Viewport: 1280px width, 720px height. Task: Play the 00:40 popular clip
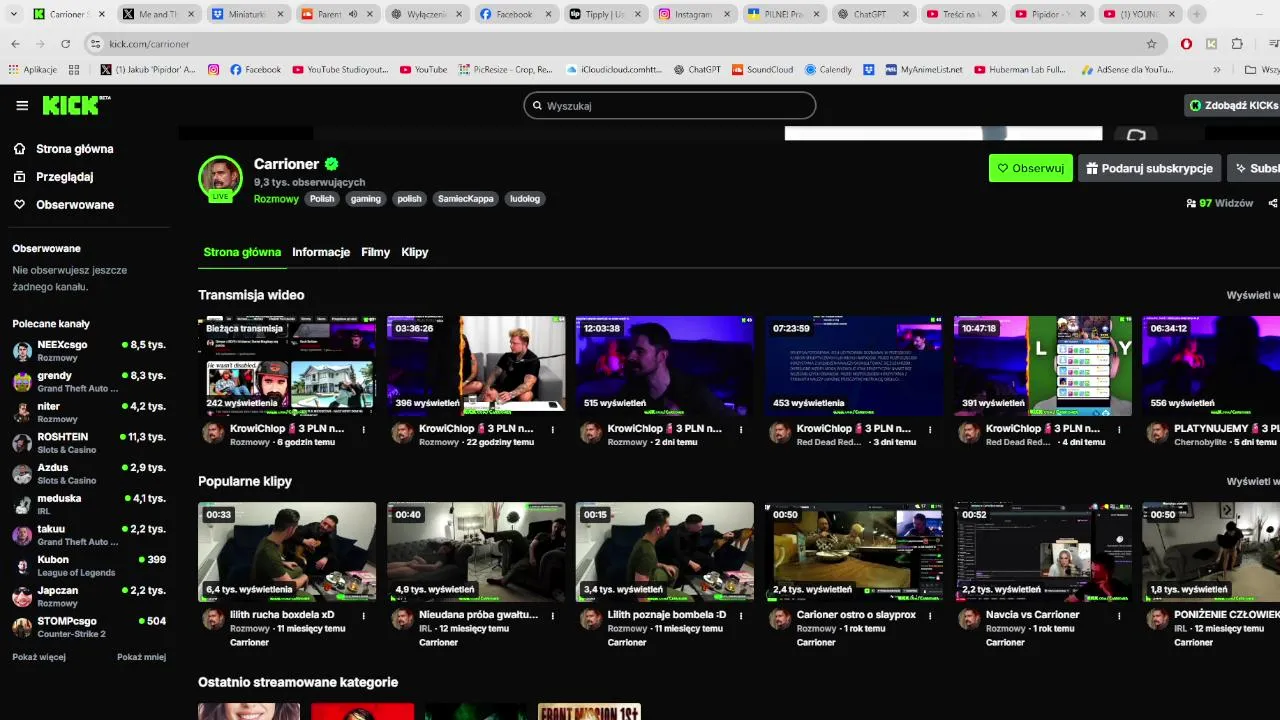click(x=476, y=552)
